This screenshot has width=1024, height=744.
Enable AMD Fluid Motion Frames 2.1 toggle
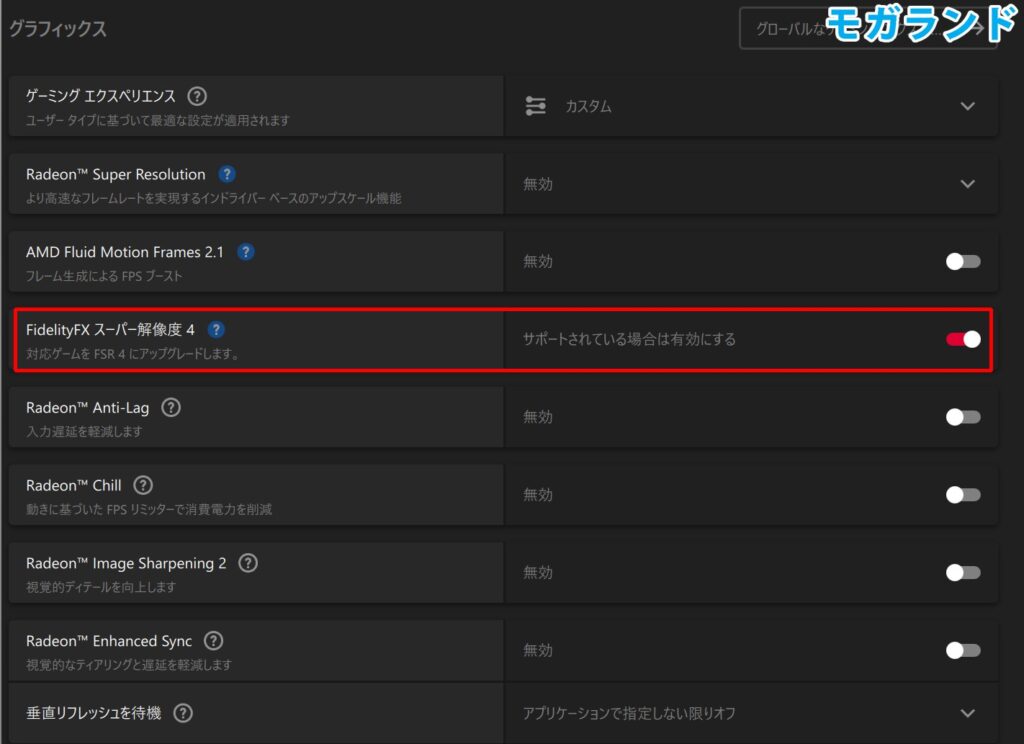(x=963, y=261)
